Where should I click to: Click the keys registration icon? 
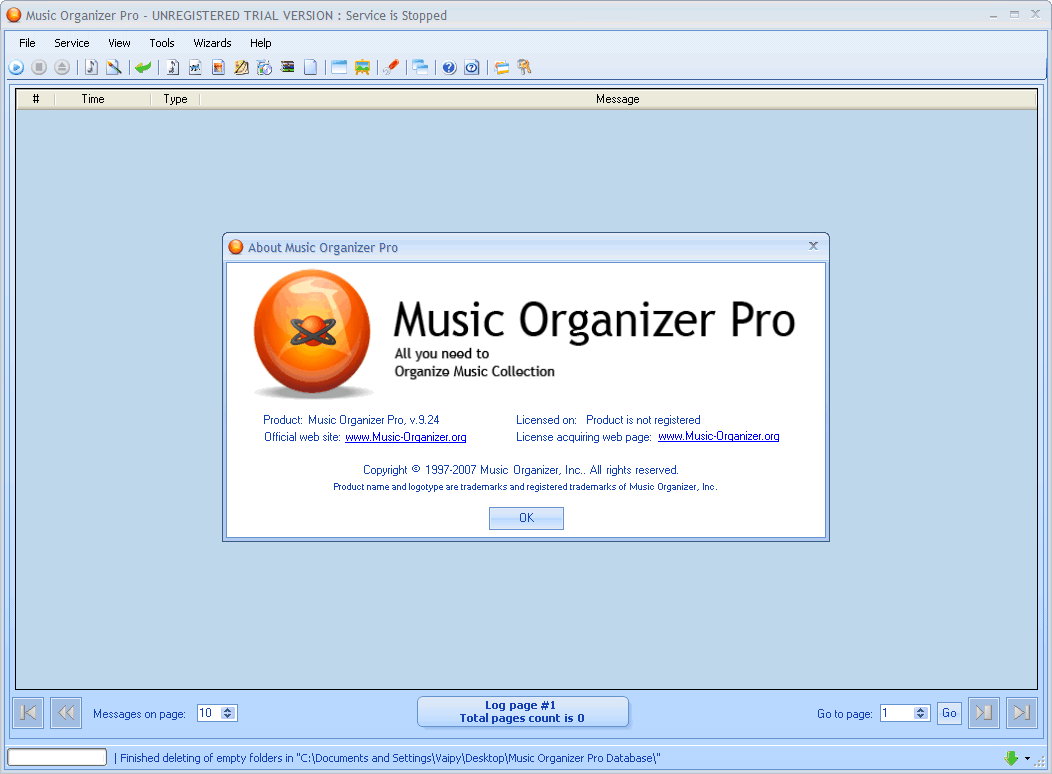point(524,67)
